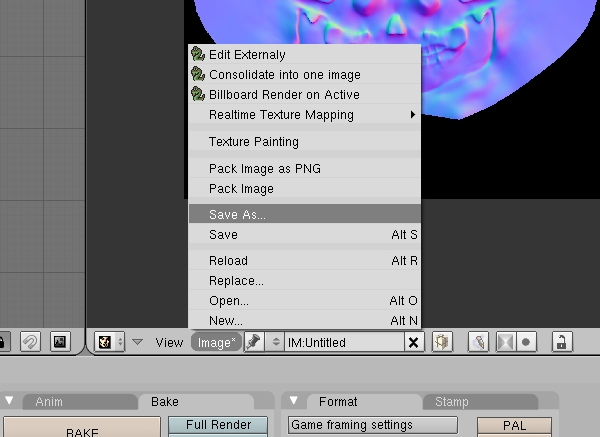Open the image browse datablock selector
This screenshot has height=437, width=600.
275,342
